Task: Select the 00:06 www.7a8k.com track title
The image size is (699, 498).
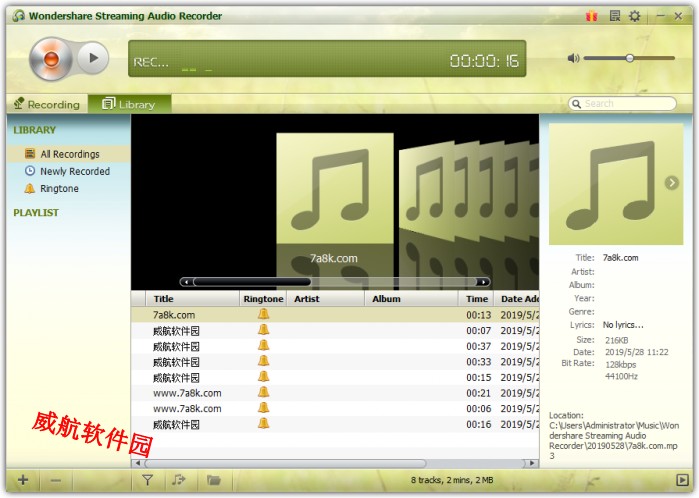Action: [x=187, y=409]
